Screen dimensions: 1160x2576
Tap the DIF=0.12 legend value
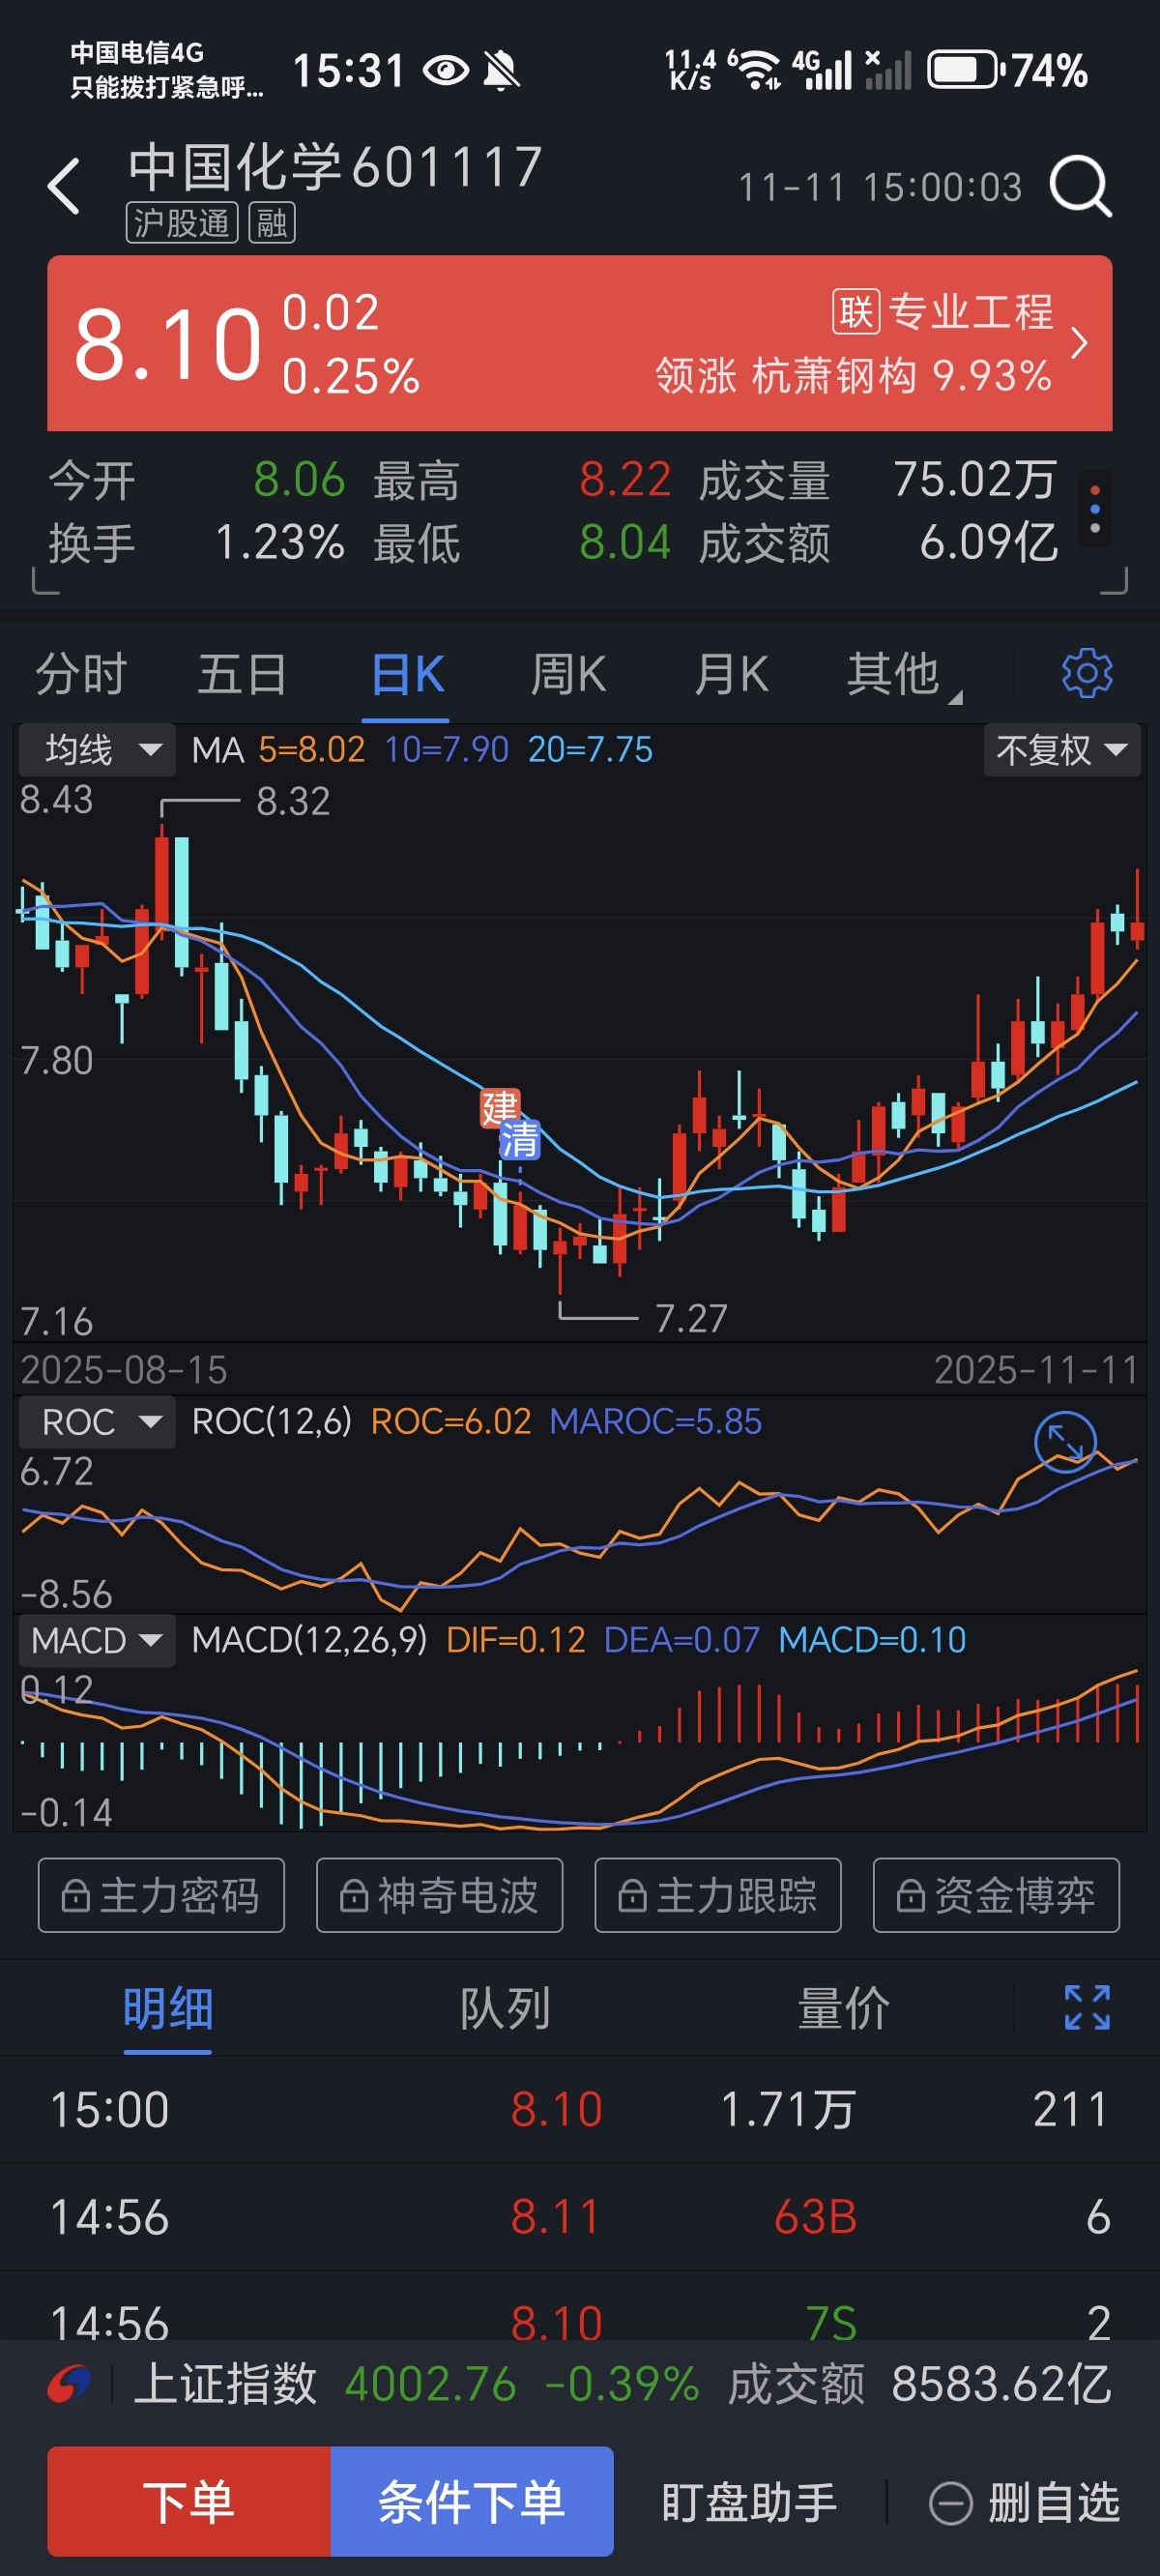coord(515,1640)
